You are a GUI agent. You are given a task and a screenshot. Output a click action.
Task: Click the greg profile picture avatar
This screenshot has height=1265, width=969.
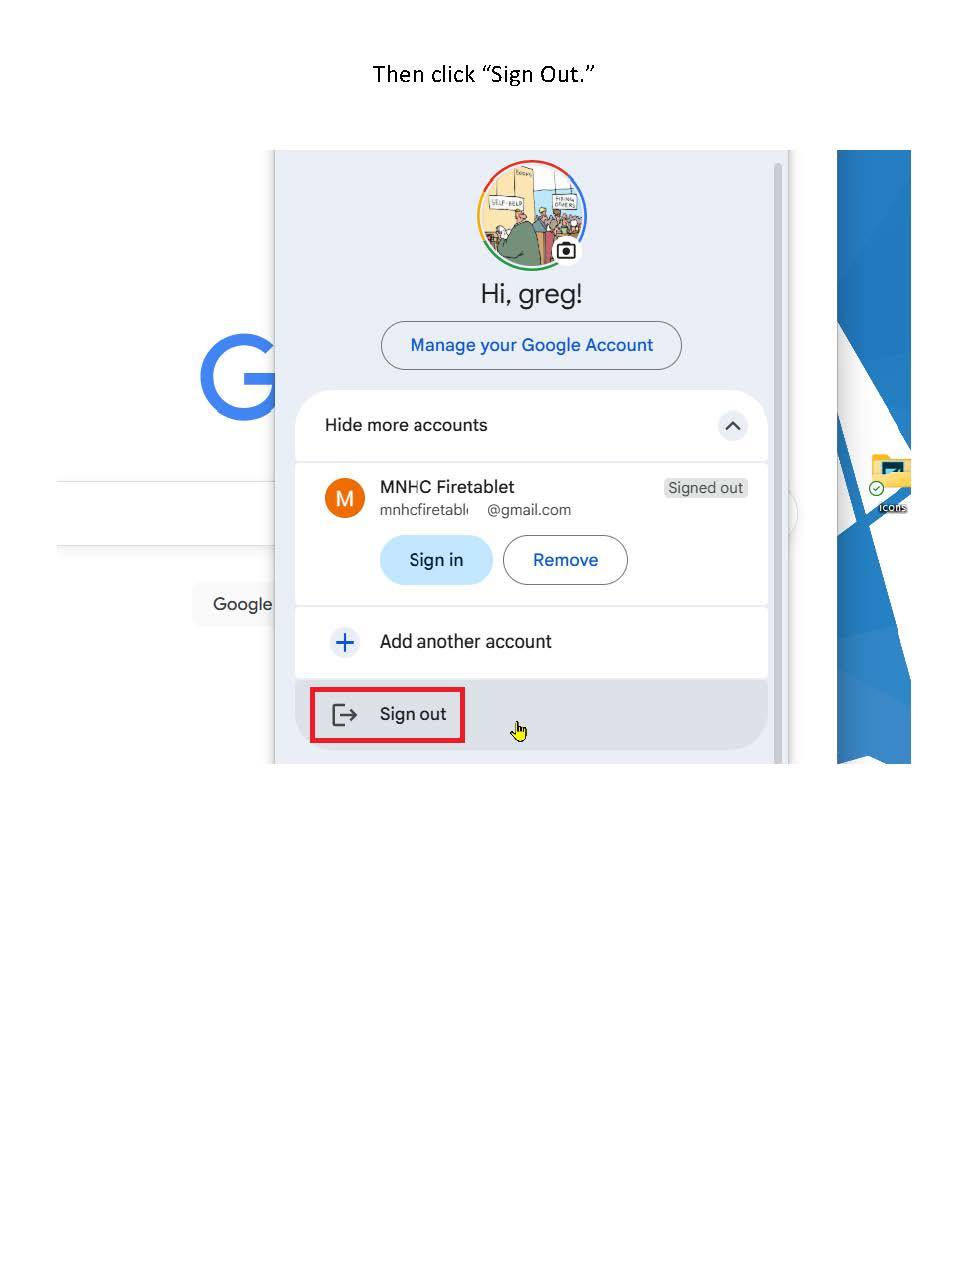[531, 215]
